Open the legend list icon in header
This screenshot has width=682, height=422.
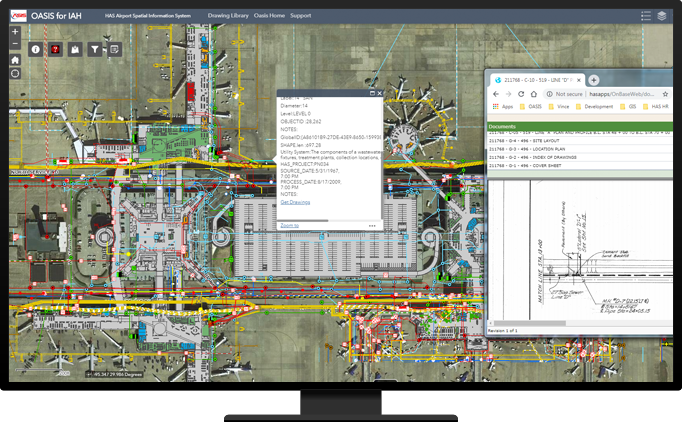click(646, 16)
